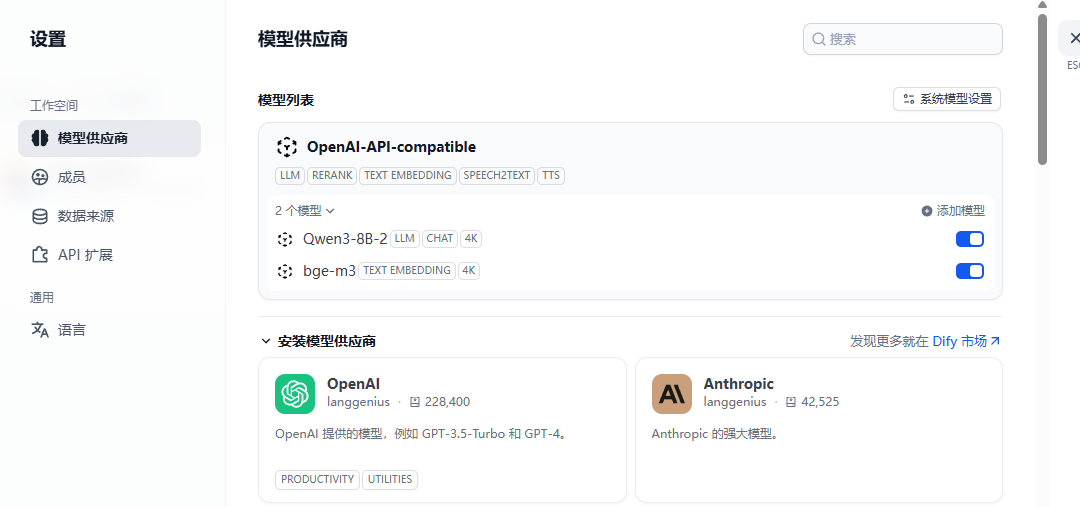Screen dimensions: 1080x507
Task: Click the search magnifier icon
Action: click(x=819, y=39)
